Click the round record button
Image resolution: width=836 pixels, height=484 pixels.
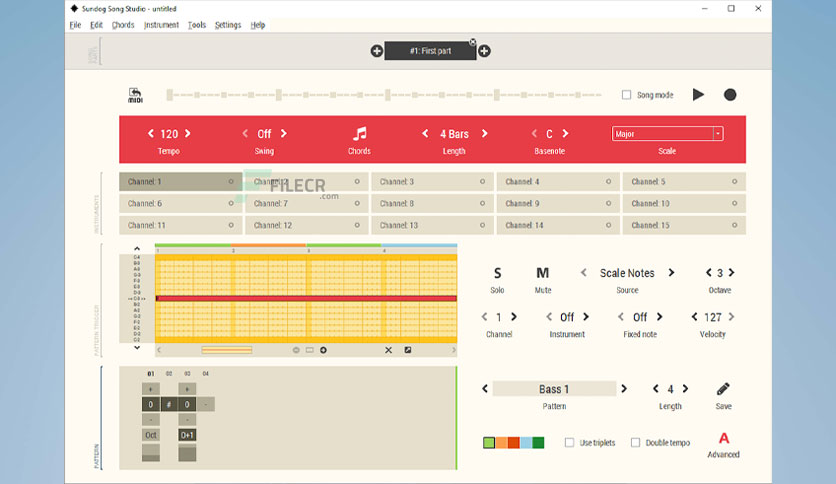point(730,95)
